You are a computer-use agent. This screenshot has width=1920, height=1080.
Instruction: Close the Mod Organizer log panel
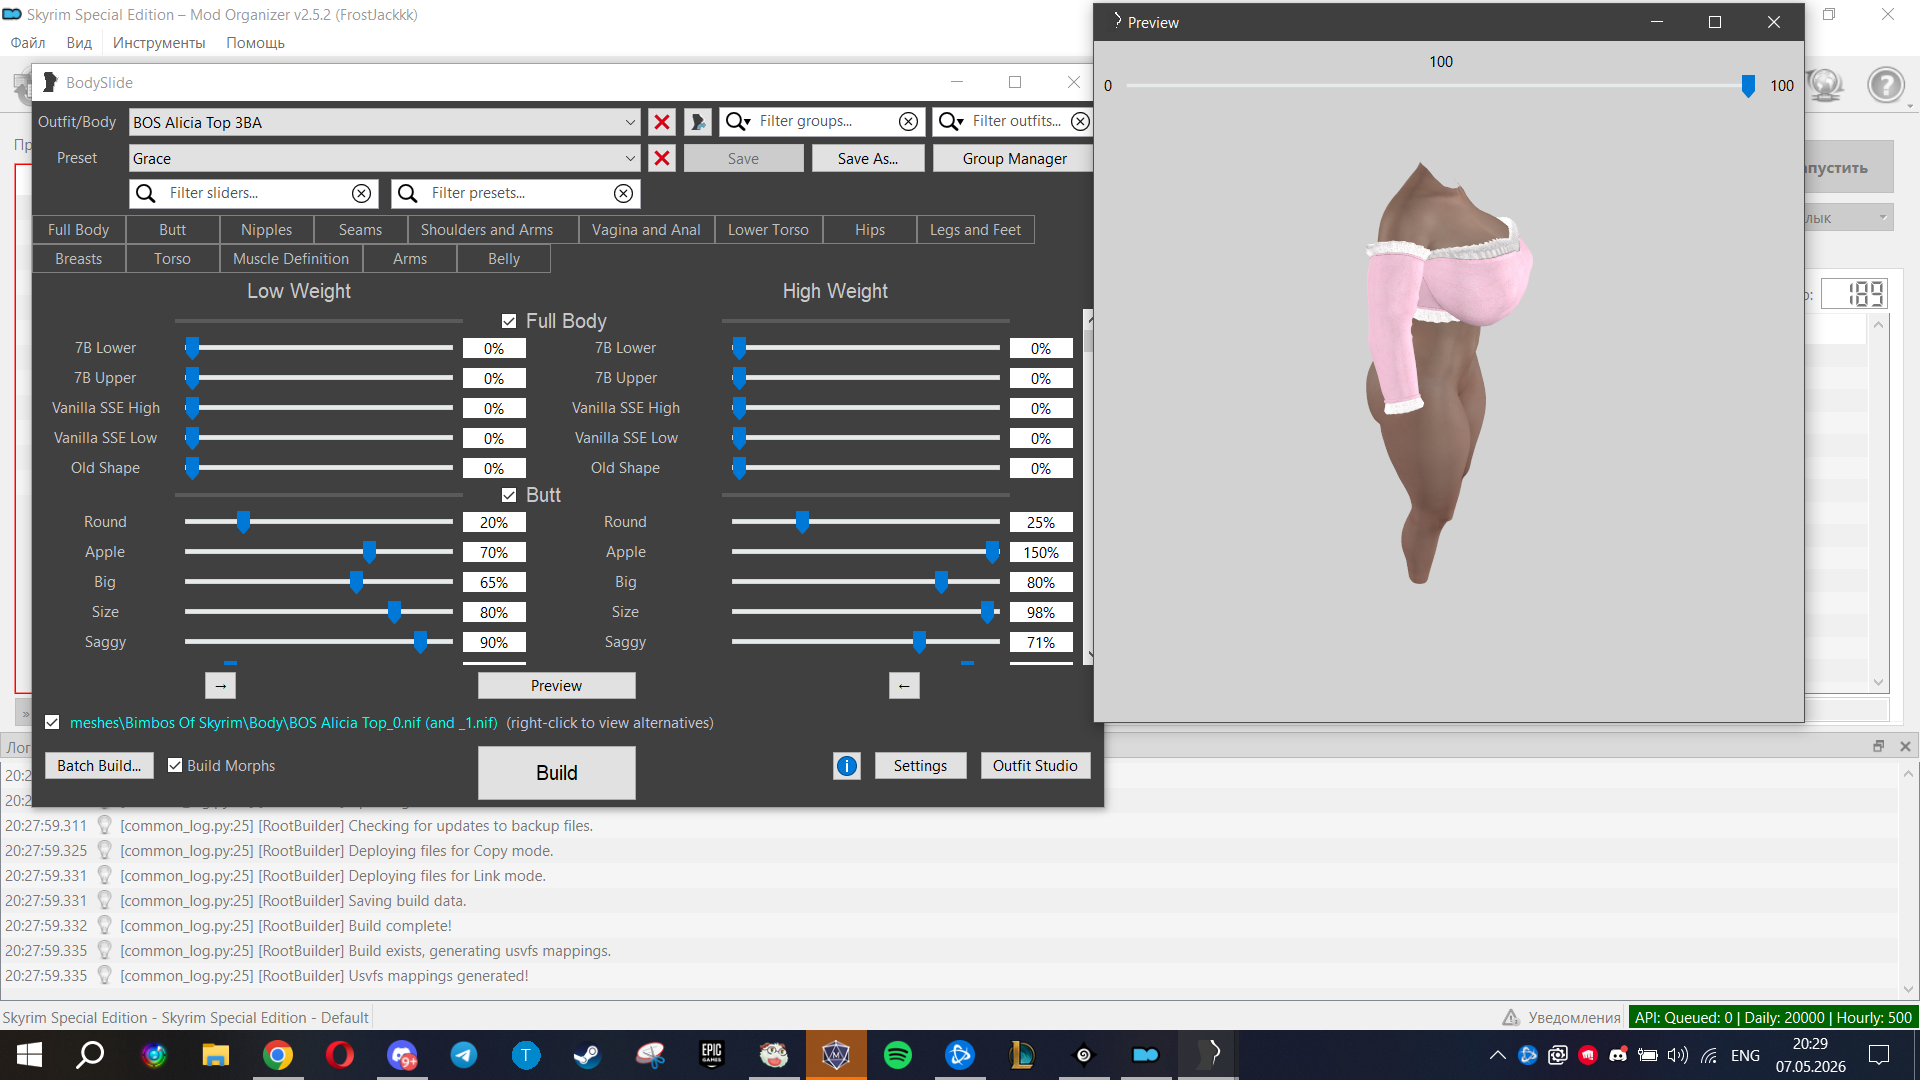point(1905,746)
